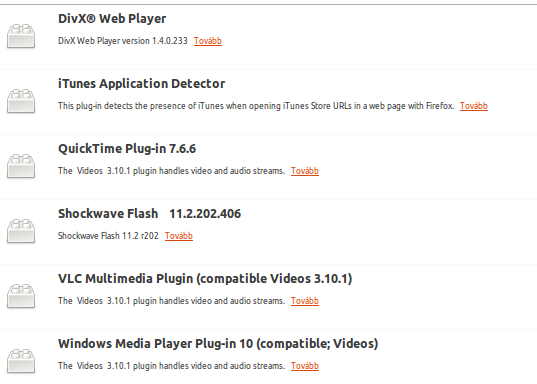Open the Tovább link for iTunes Application Detector
The width and height of the screenshot is (537, 384).
tap(474, 106)
